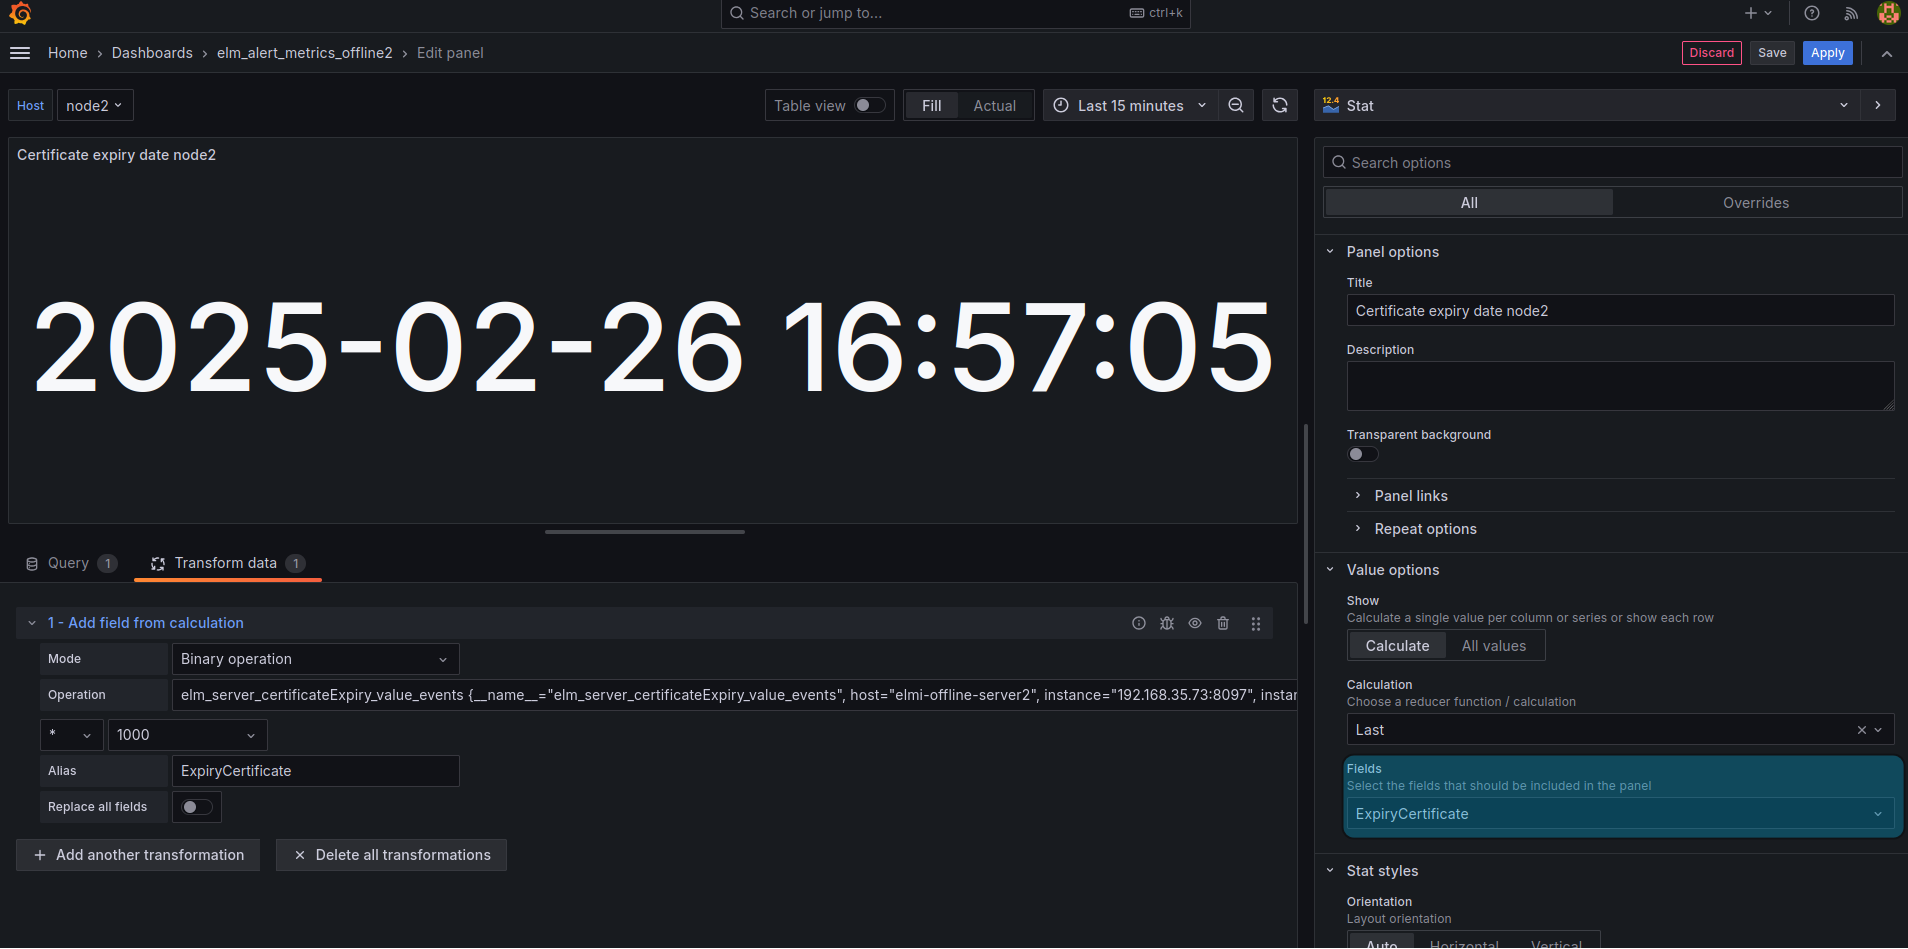Refresh the dashboard with refresh icon
This screenshot has width=1908, height=949.
pos(1280,105)
